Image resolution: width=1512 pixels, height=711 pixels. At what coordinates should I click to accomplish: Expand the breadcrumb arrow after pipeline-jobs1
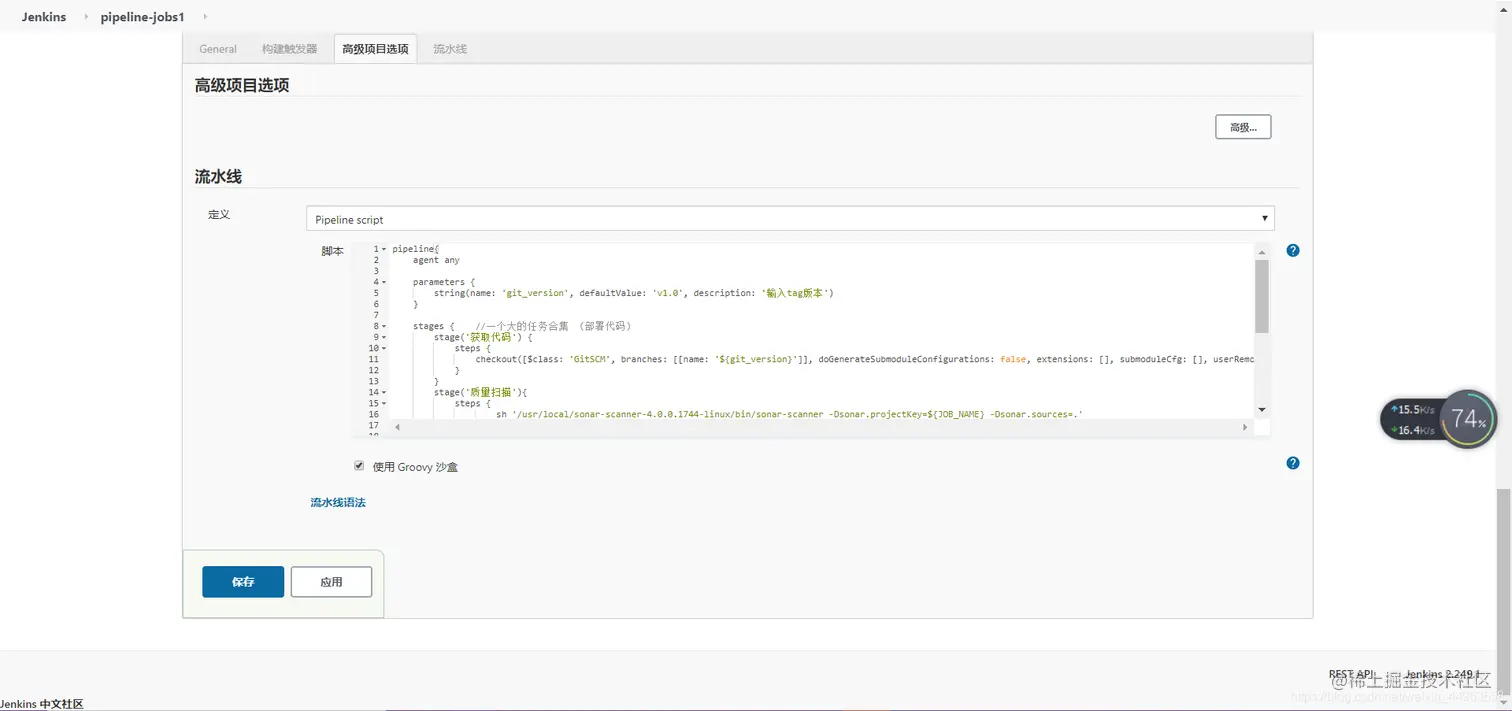click(205, 17)
